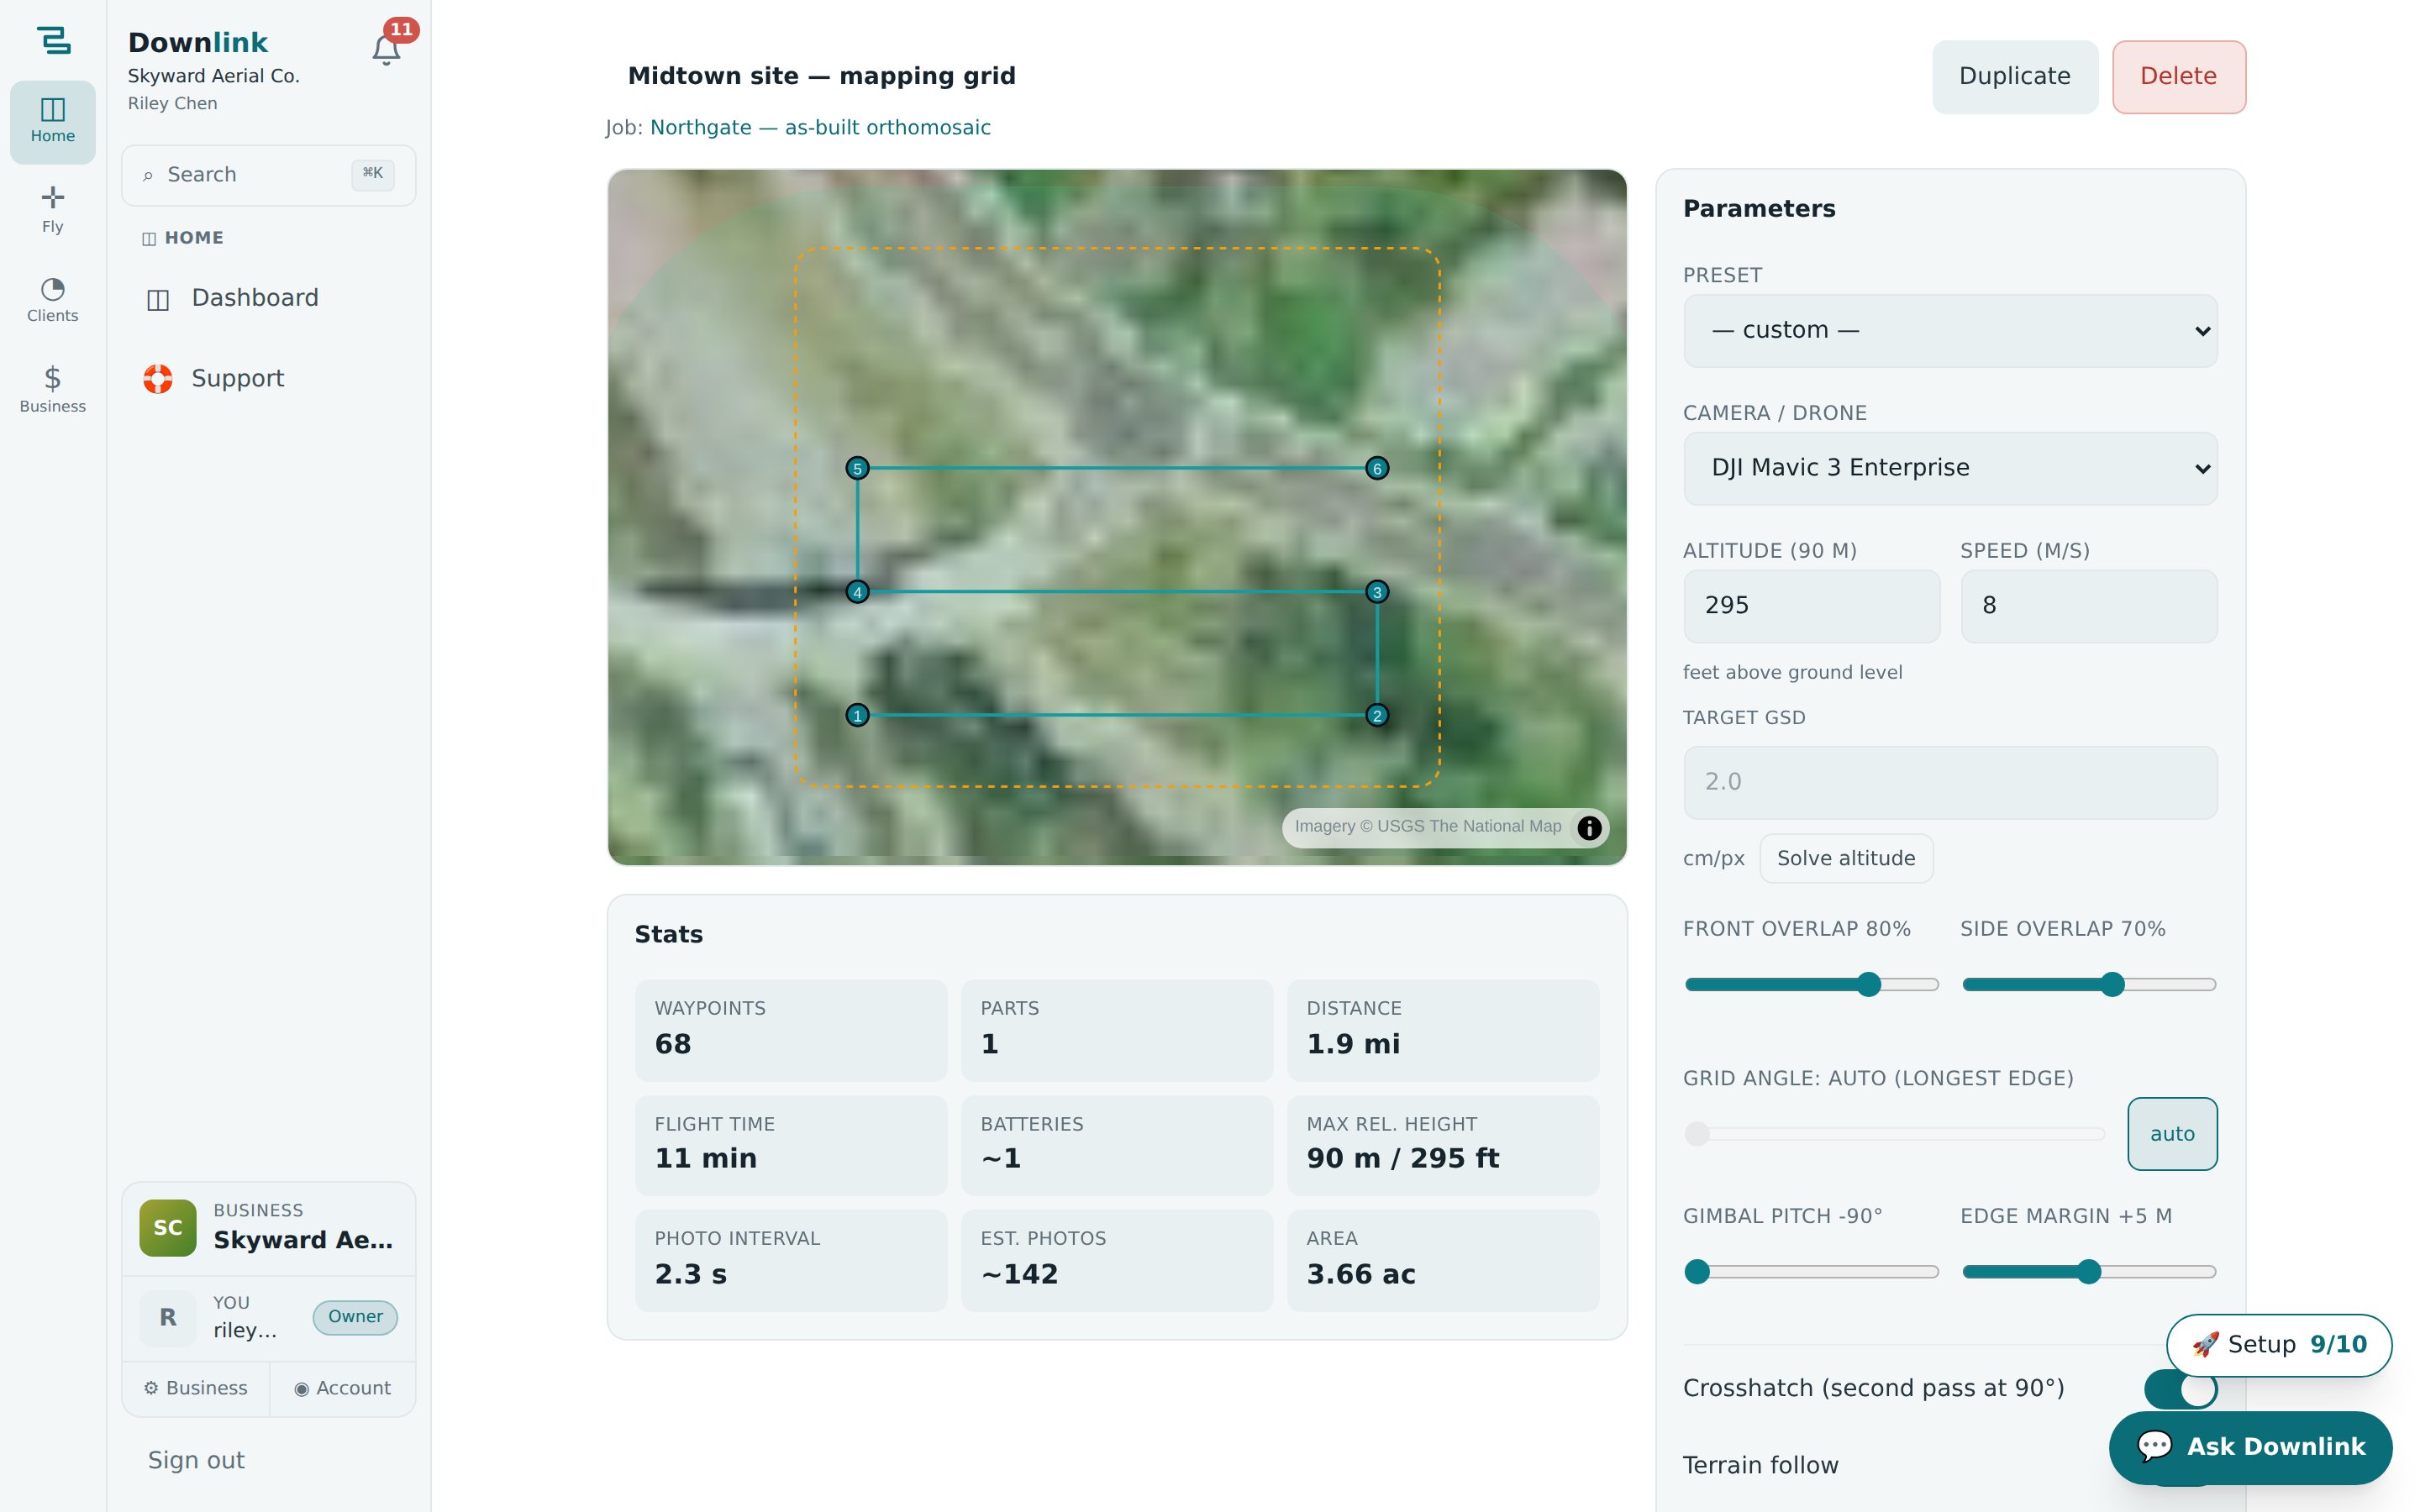2420x1512 pixels.
Task: Click the Altitude field showing 295
Action: click(1811, 606)
